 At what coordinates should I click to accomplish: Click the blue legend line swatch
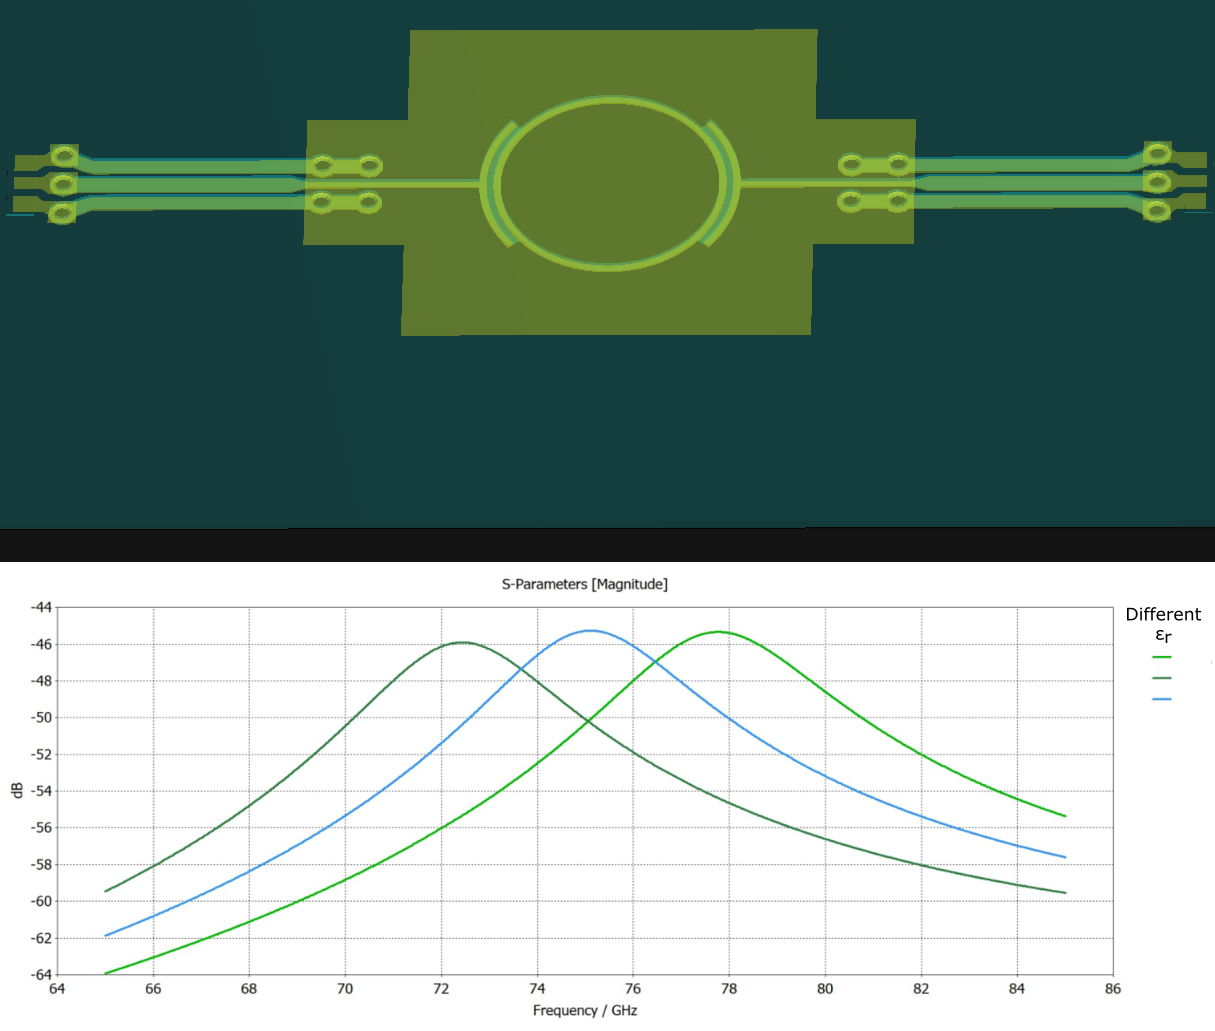1162,699
